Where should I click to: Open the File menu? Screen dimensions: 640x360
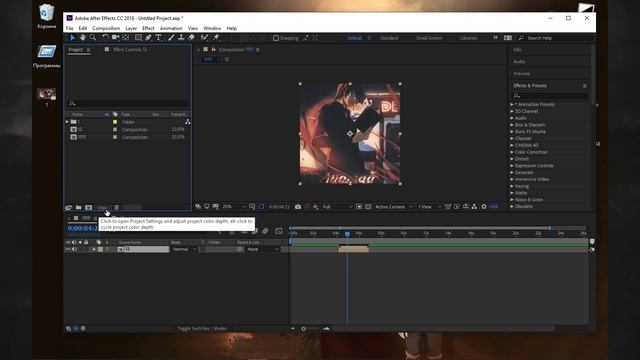click(70, 28)
